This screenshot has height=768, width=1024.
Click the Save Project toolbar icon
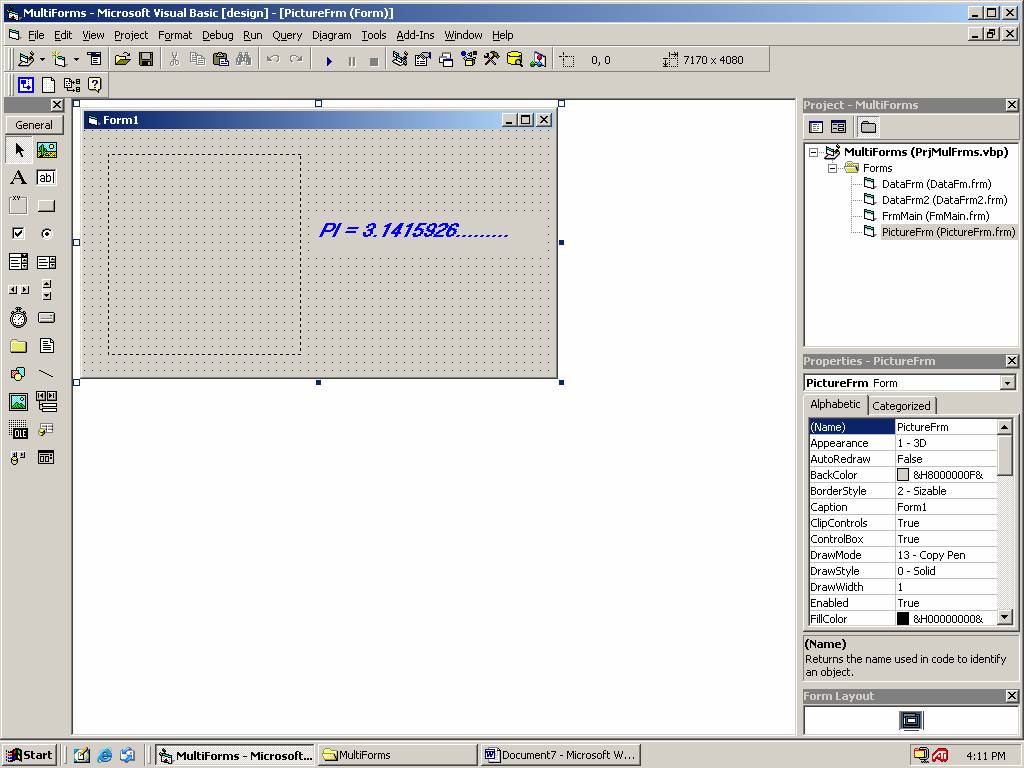point(146,60)
